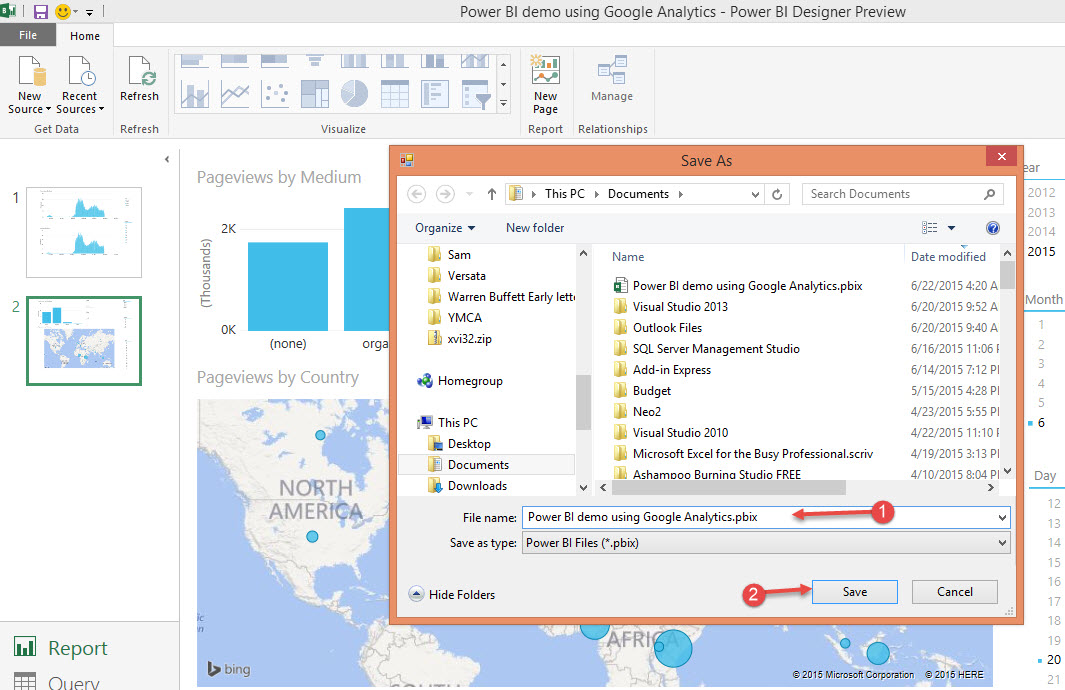Switch to the File tab

click(x=28, y=34)
